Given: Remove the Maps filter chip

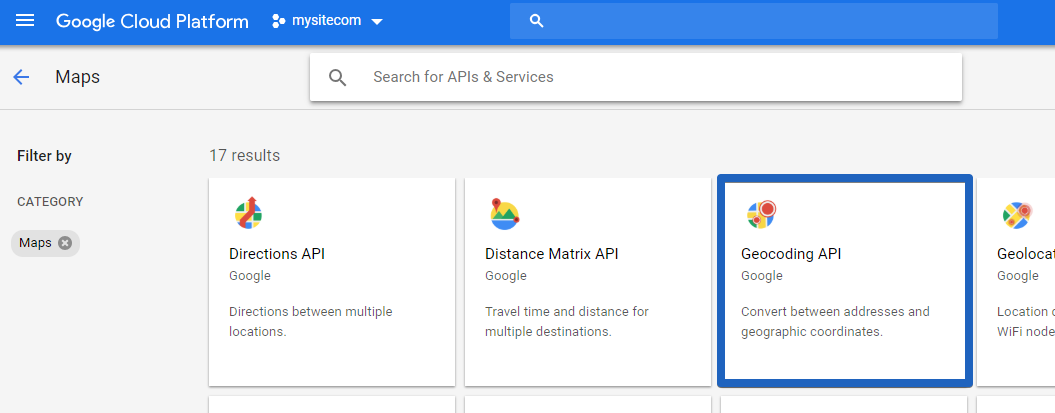Looking at the screenshot, I should [65, 243].
